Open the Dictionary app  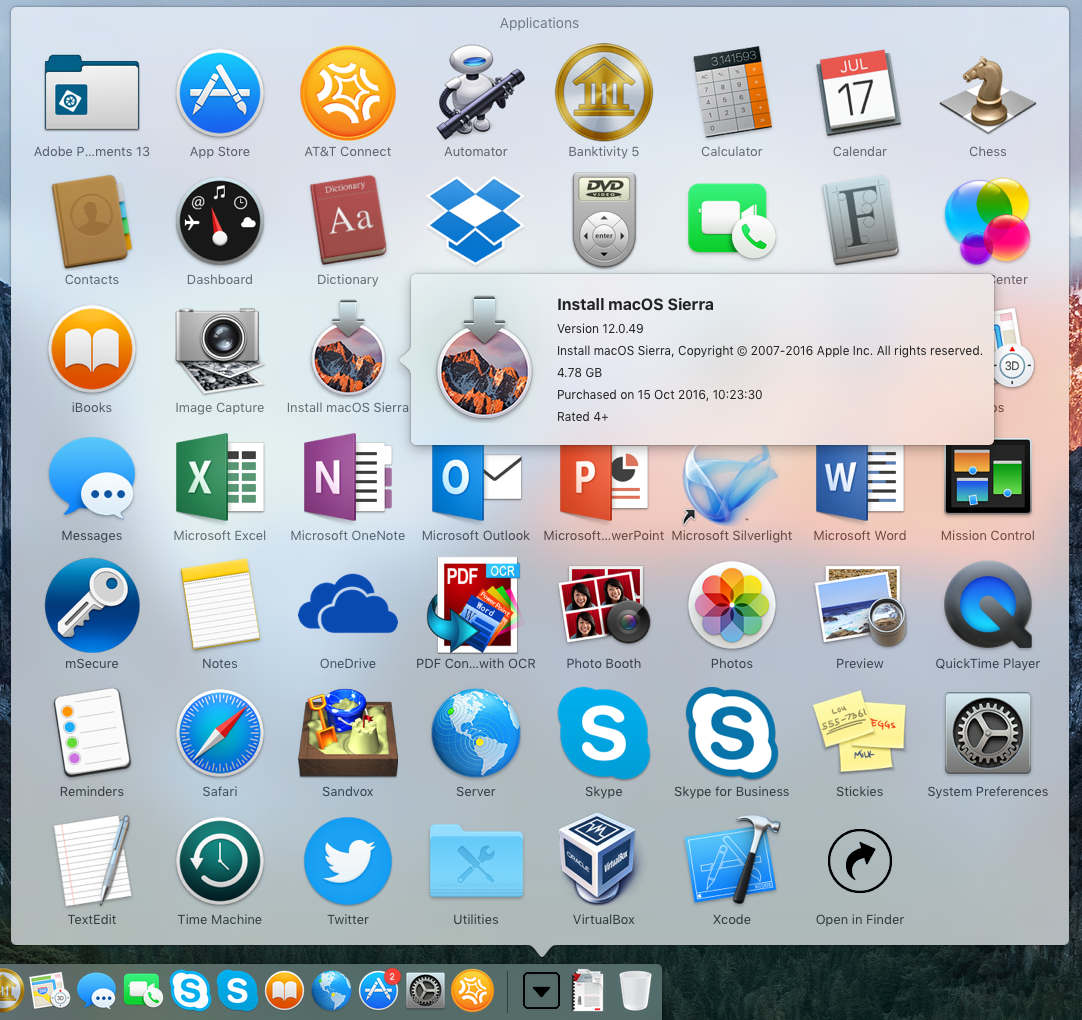pos(348,221)
